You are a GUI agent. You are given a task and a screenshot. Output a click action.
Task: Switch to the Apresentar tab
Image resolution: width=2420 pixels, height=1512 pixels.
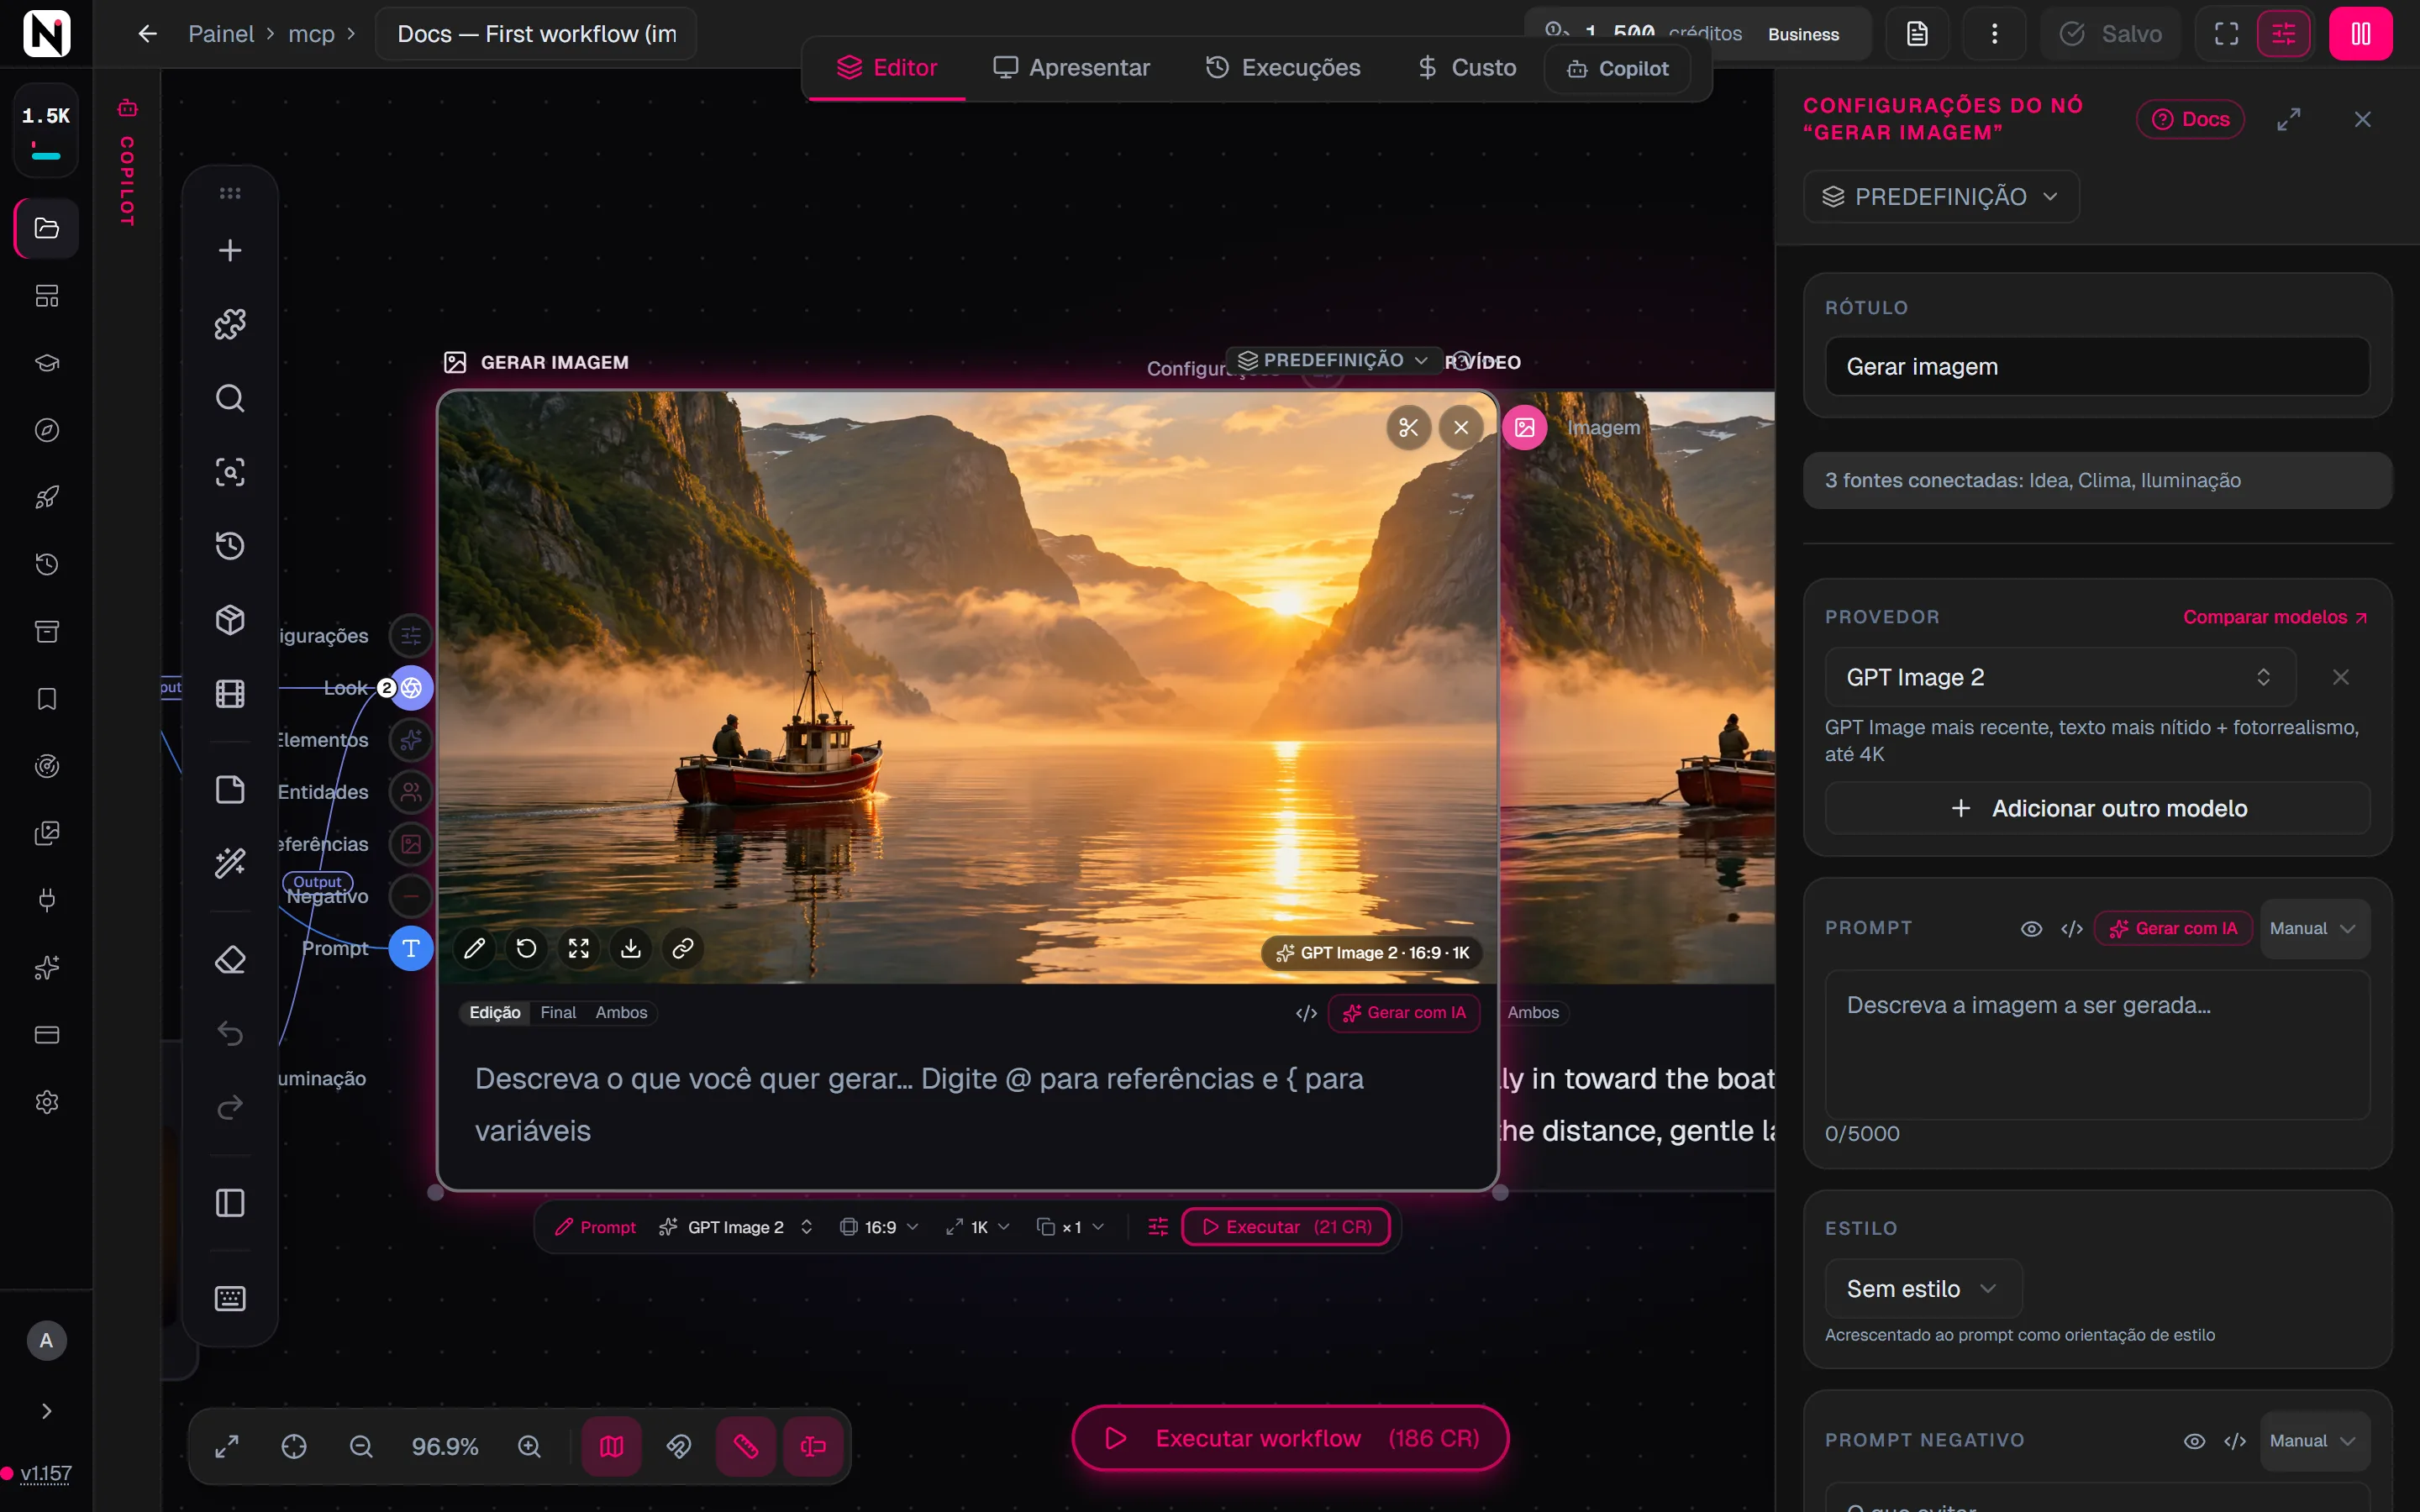click(x=1071, y=67)
